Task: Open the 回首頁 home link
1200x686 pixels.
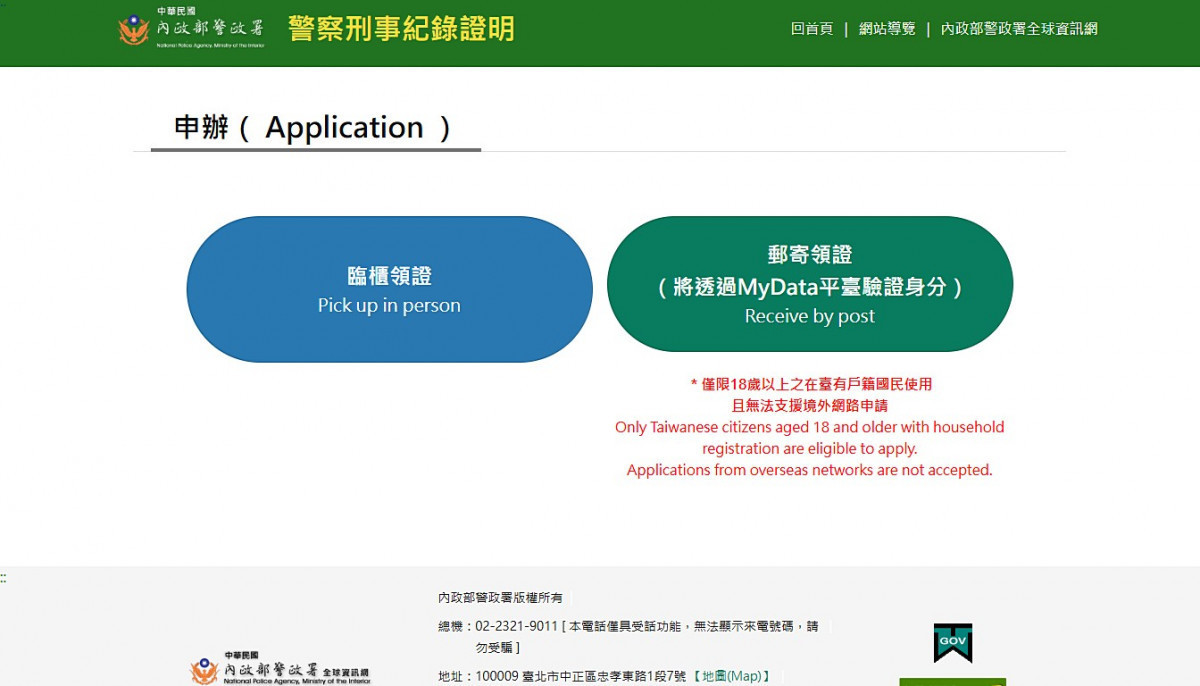Action: [811, 29]
